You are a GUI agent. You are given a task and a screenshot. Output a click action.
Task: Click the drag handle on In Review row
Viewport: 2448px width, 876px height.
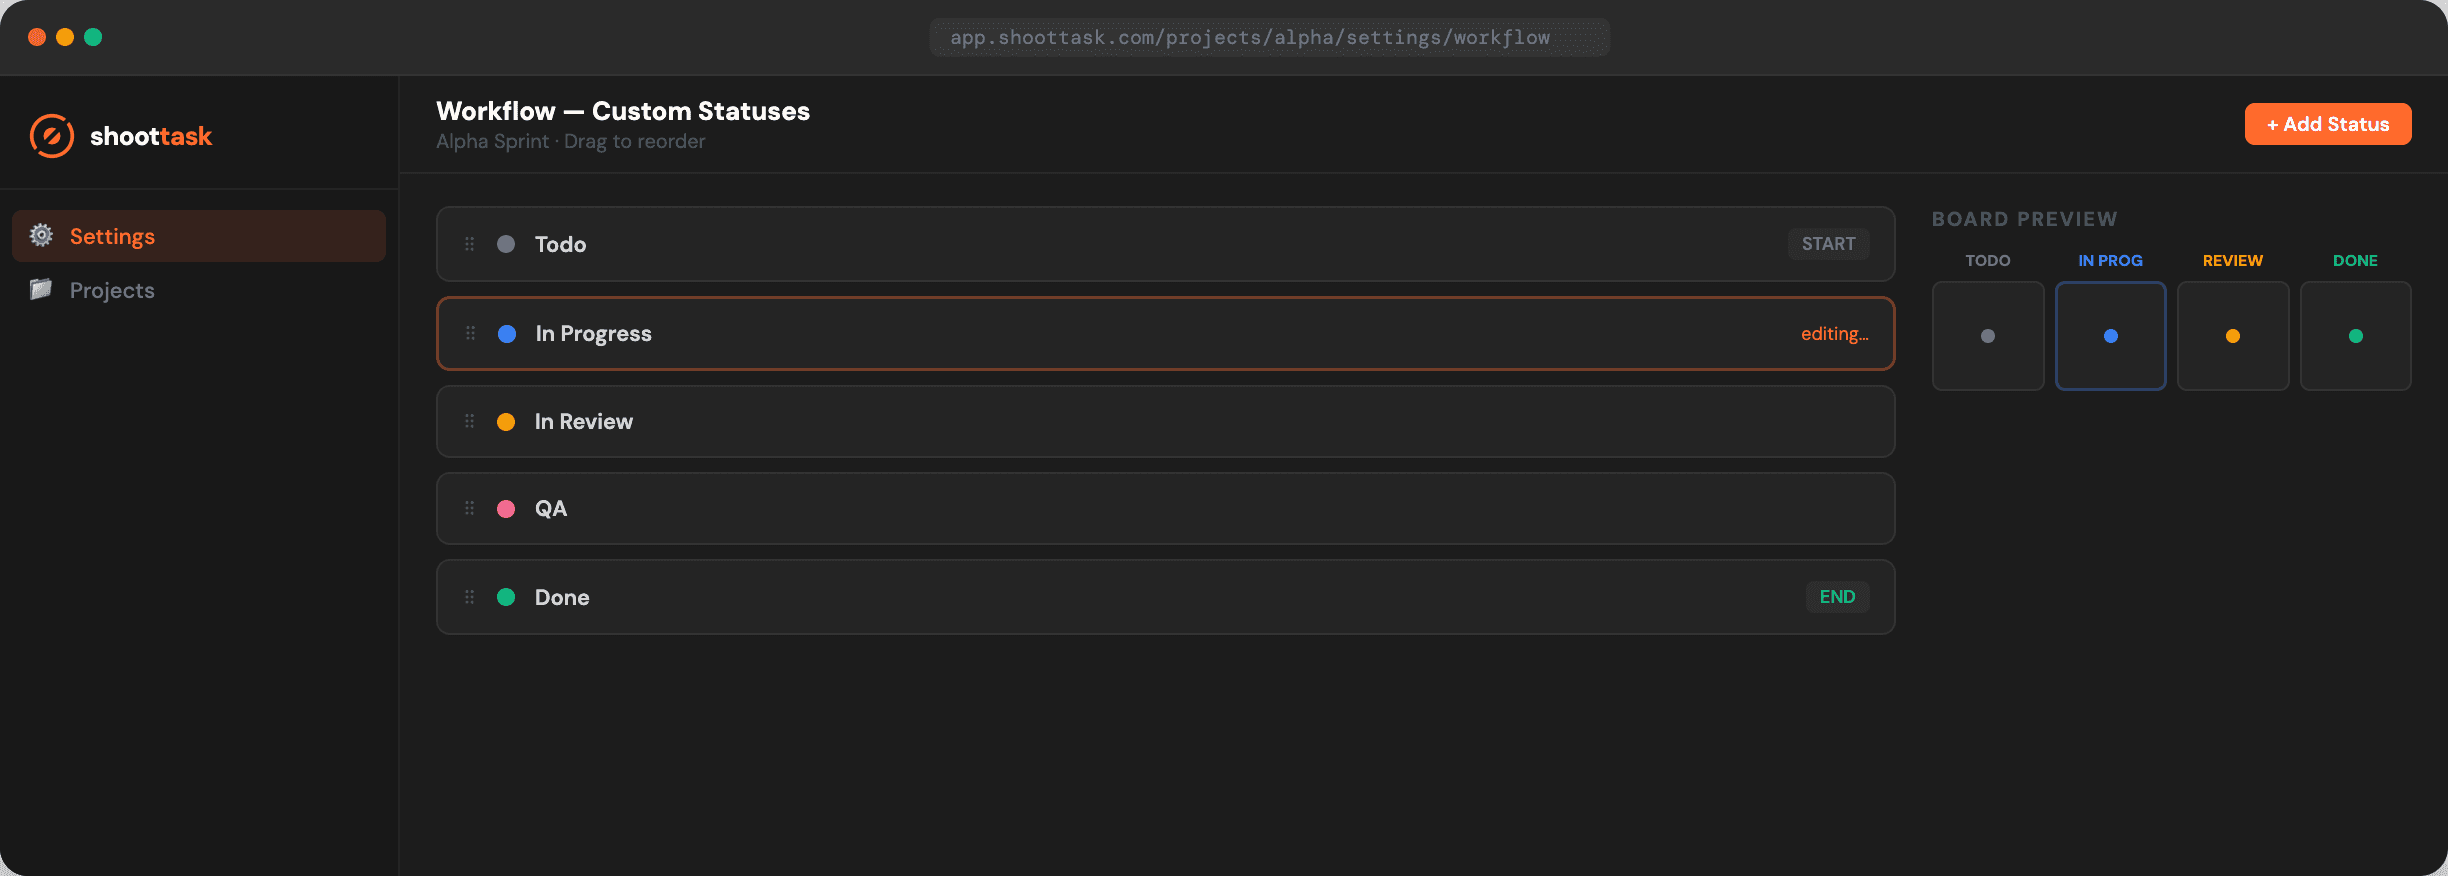[469, 421]
